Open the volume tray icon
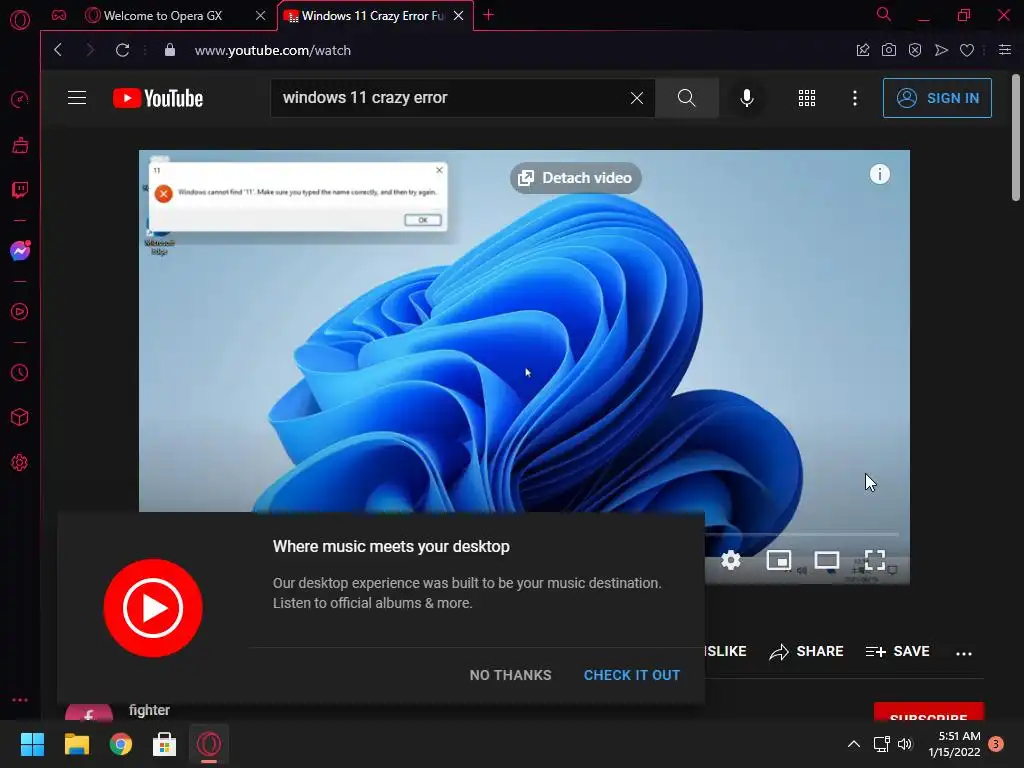This screenshot has height=768, width=1024. coord(904,744)
